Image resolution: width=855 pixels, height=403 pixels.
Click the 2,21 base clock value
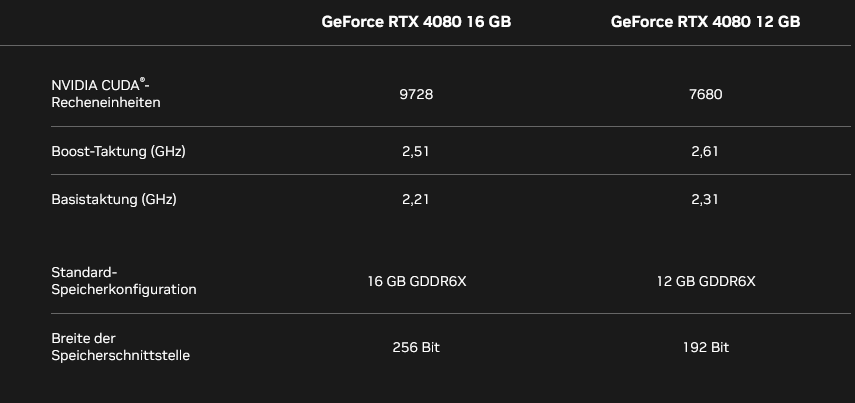tap(416, 199)
